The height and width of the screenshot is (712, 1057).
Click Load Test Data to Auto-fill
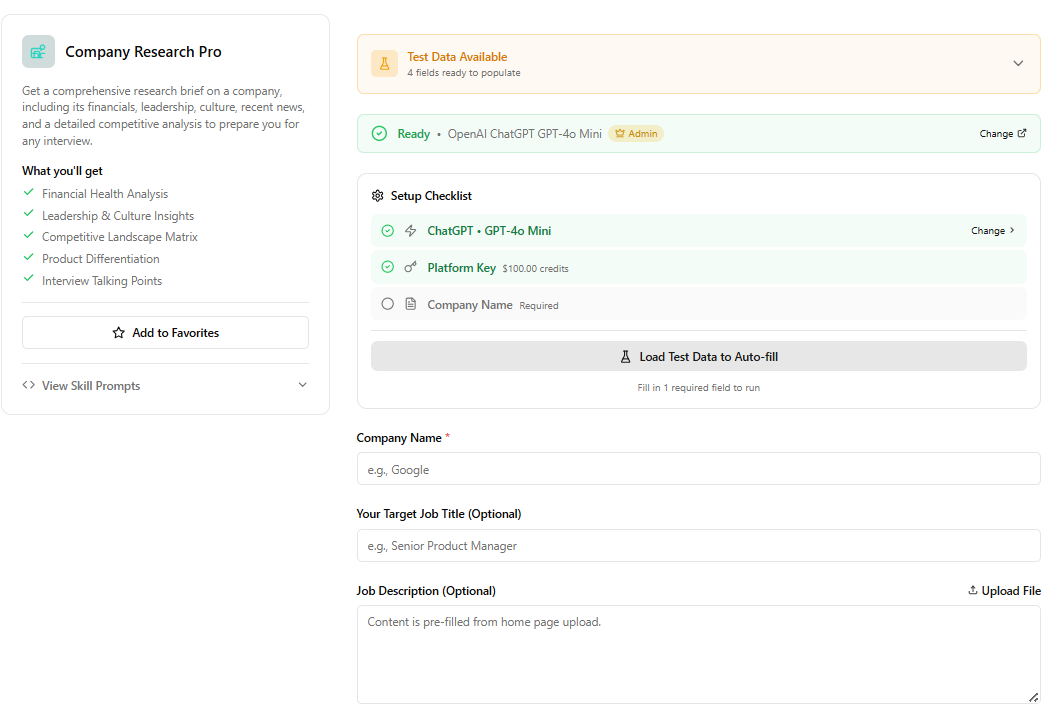tap(698, 356)
